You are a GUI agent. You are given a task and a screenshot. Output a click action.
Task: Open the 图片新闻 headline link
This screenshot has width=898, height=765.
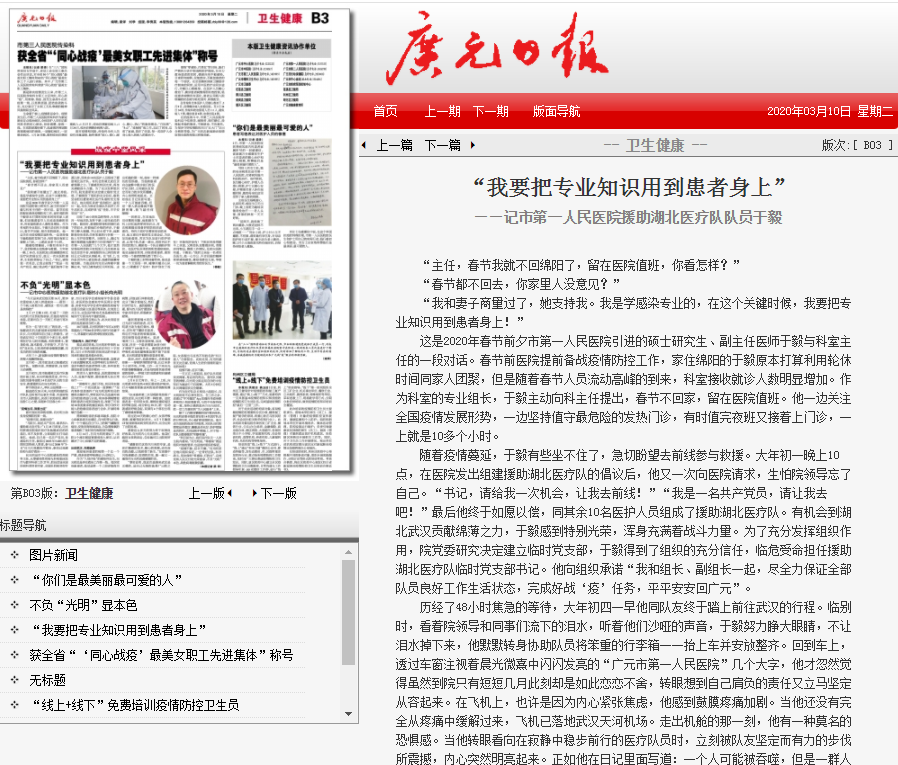tap(53, 555)
